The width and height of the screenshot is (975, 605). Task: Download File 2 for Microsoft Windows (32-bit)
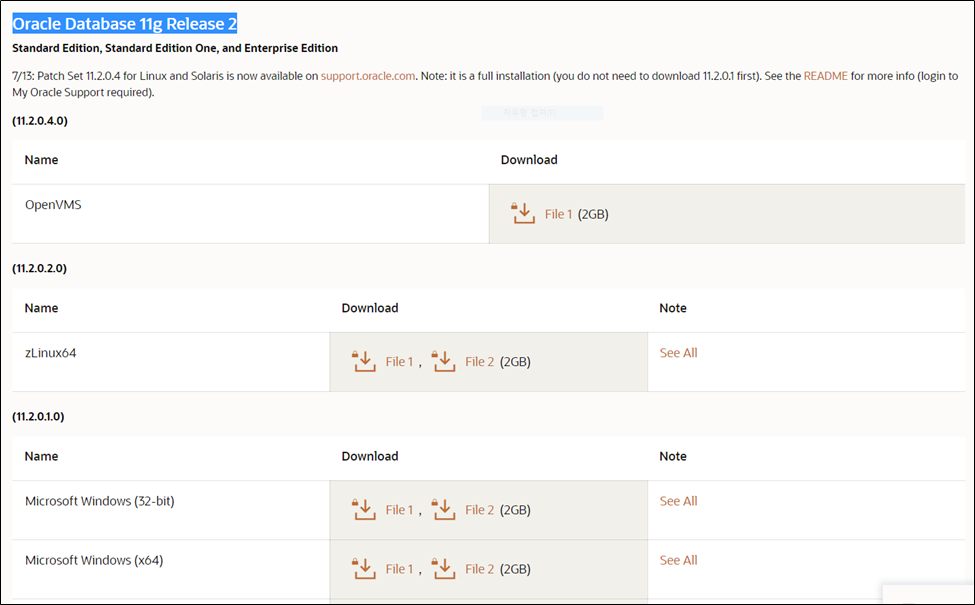point(479,509)
